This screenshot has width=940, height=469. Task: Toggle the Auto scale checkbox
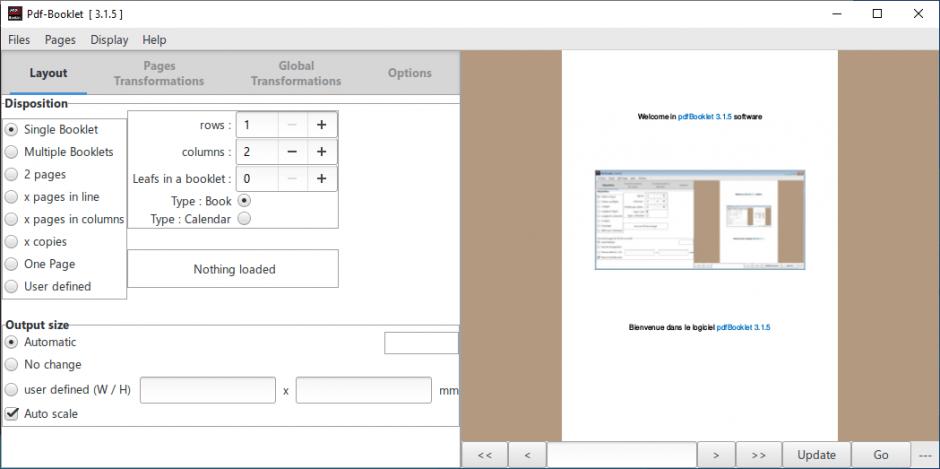click(x=11, y=414)
